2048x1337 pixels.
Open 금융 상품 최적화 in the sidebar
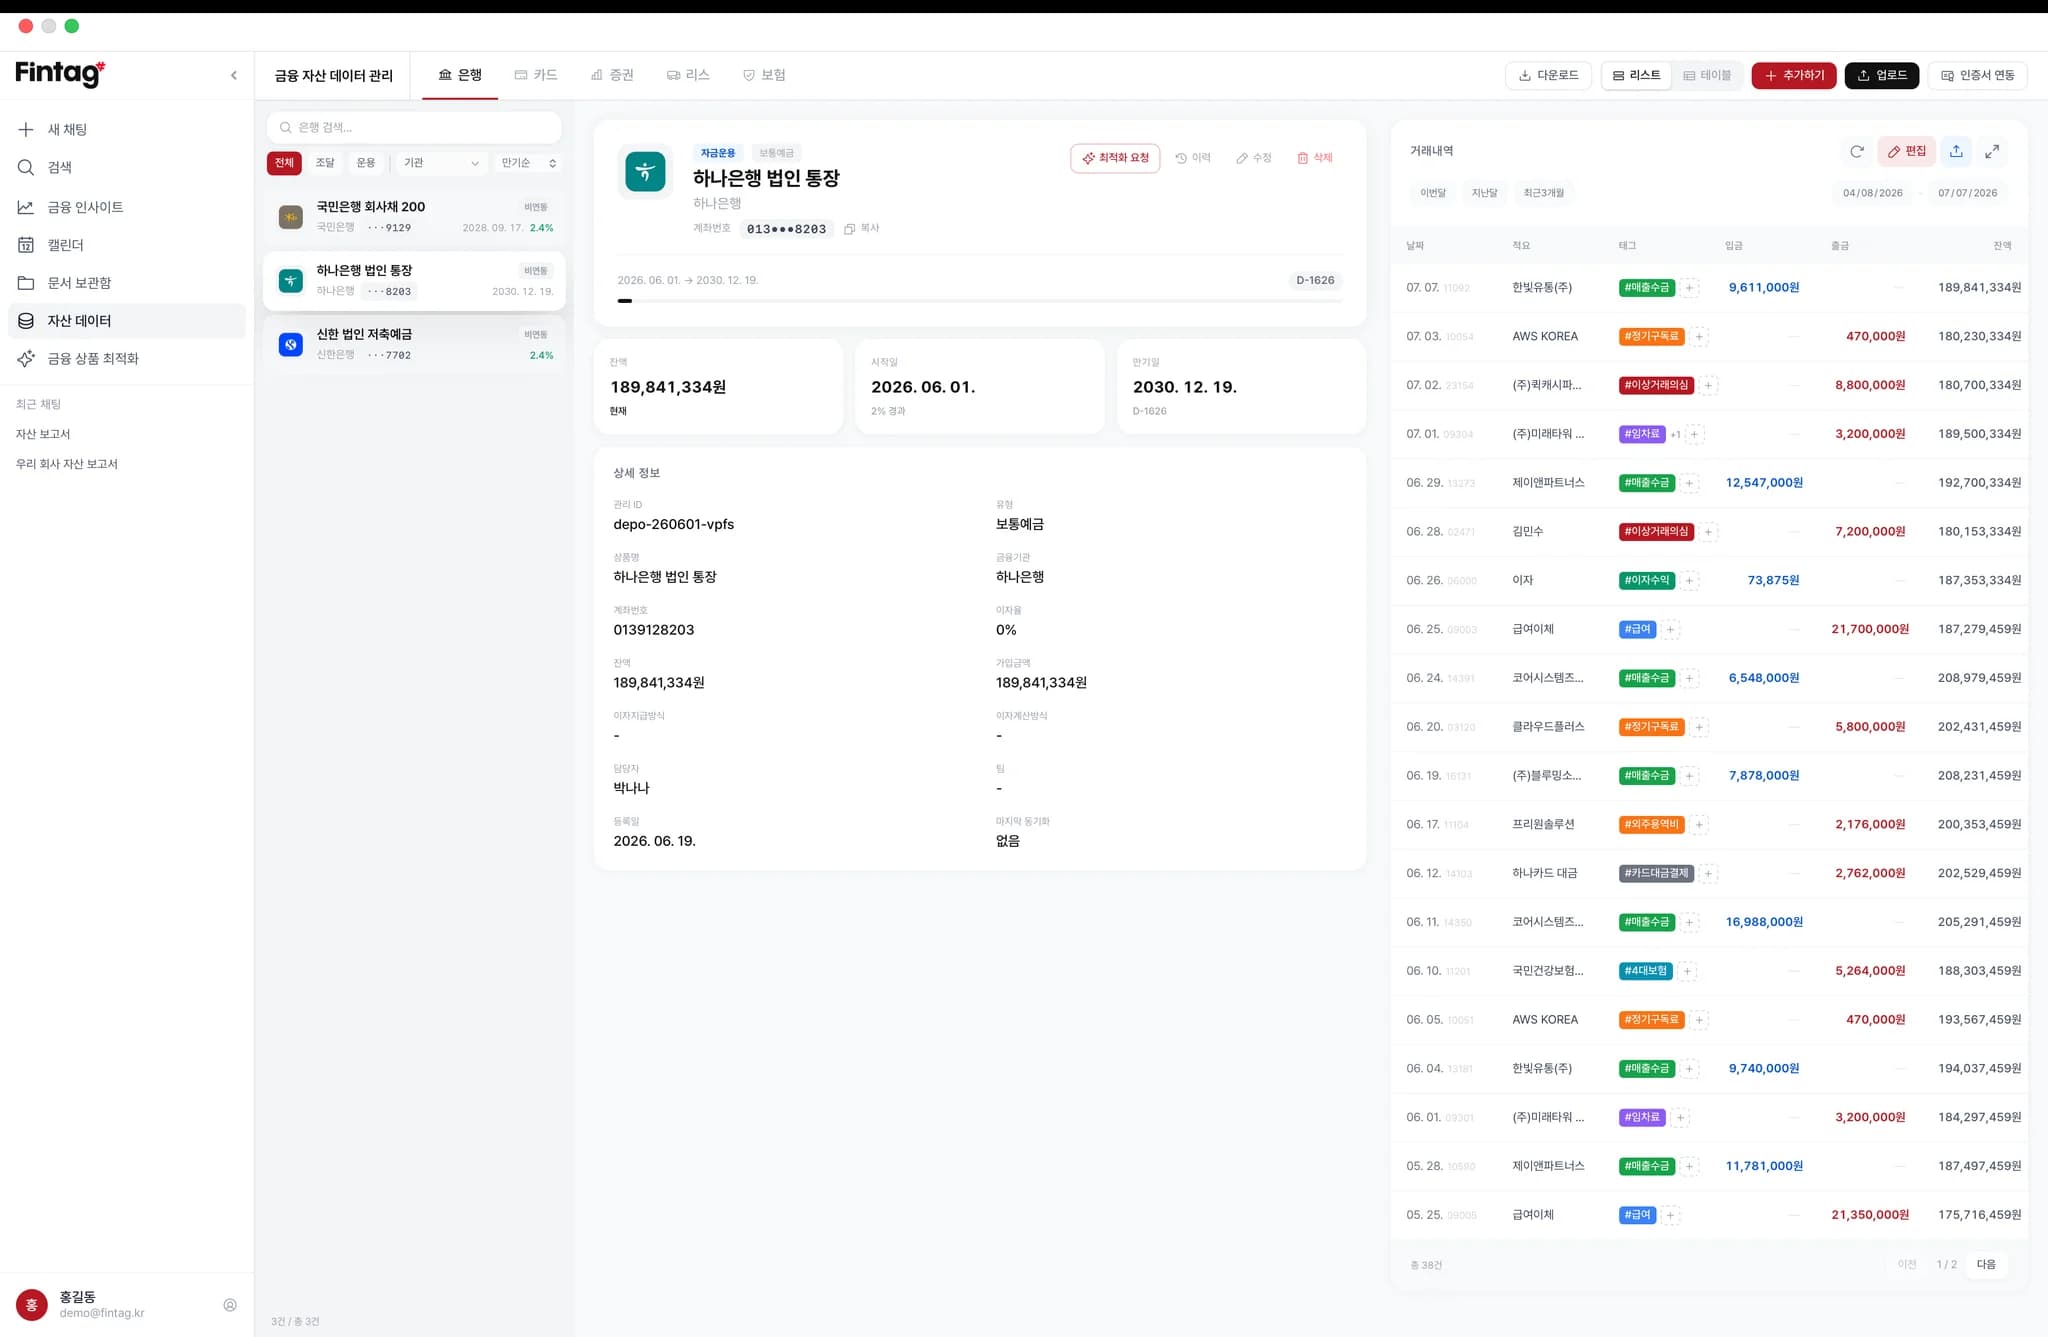pos(127,359)
